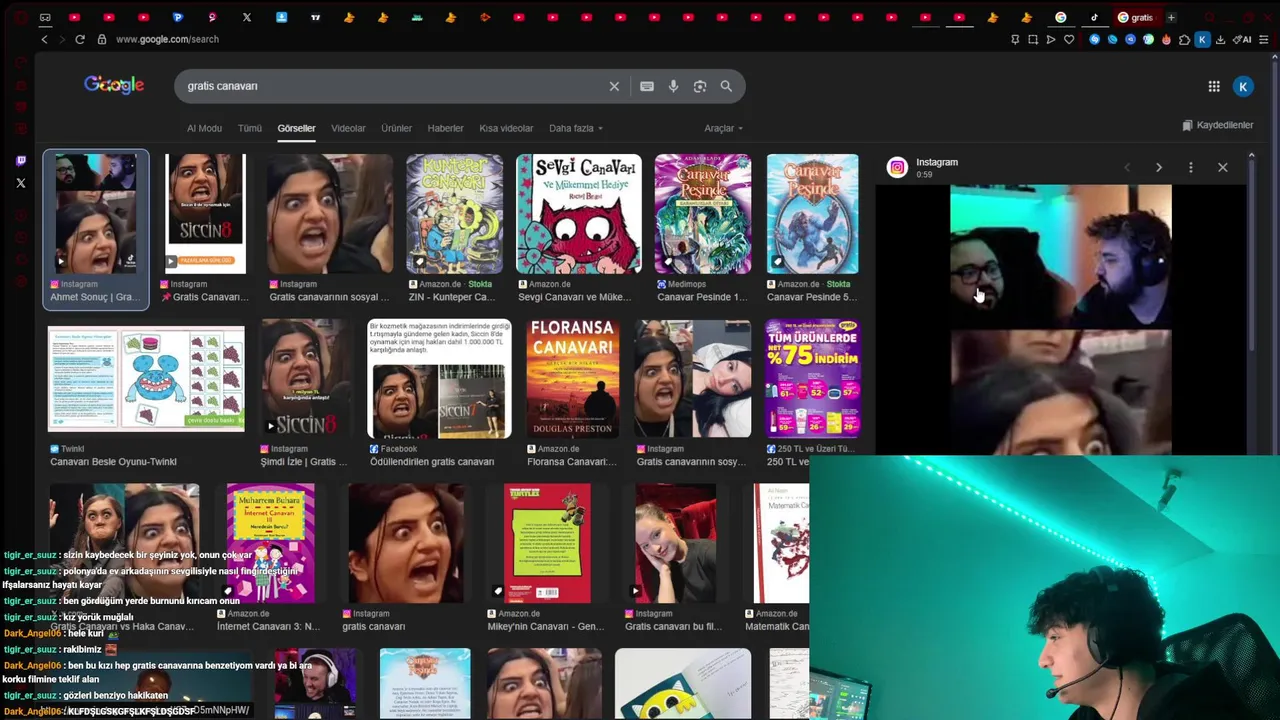Open the AI assistant toolbar button
The width and height of the screenshot is (1280, 720).
(x=1242, y=39)
